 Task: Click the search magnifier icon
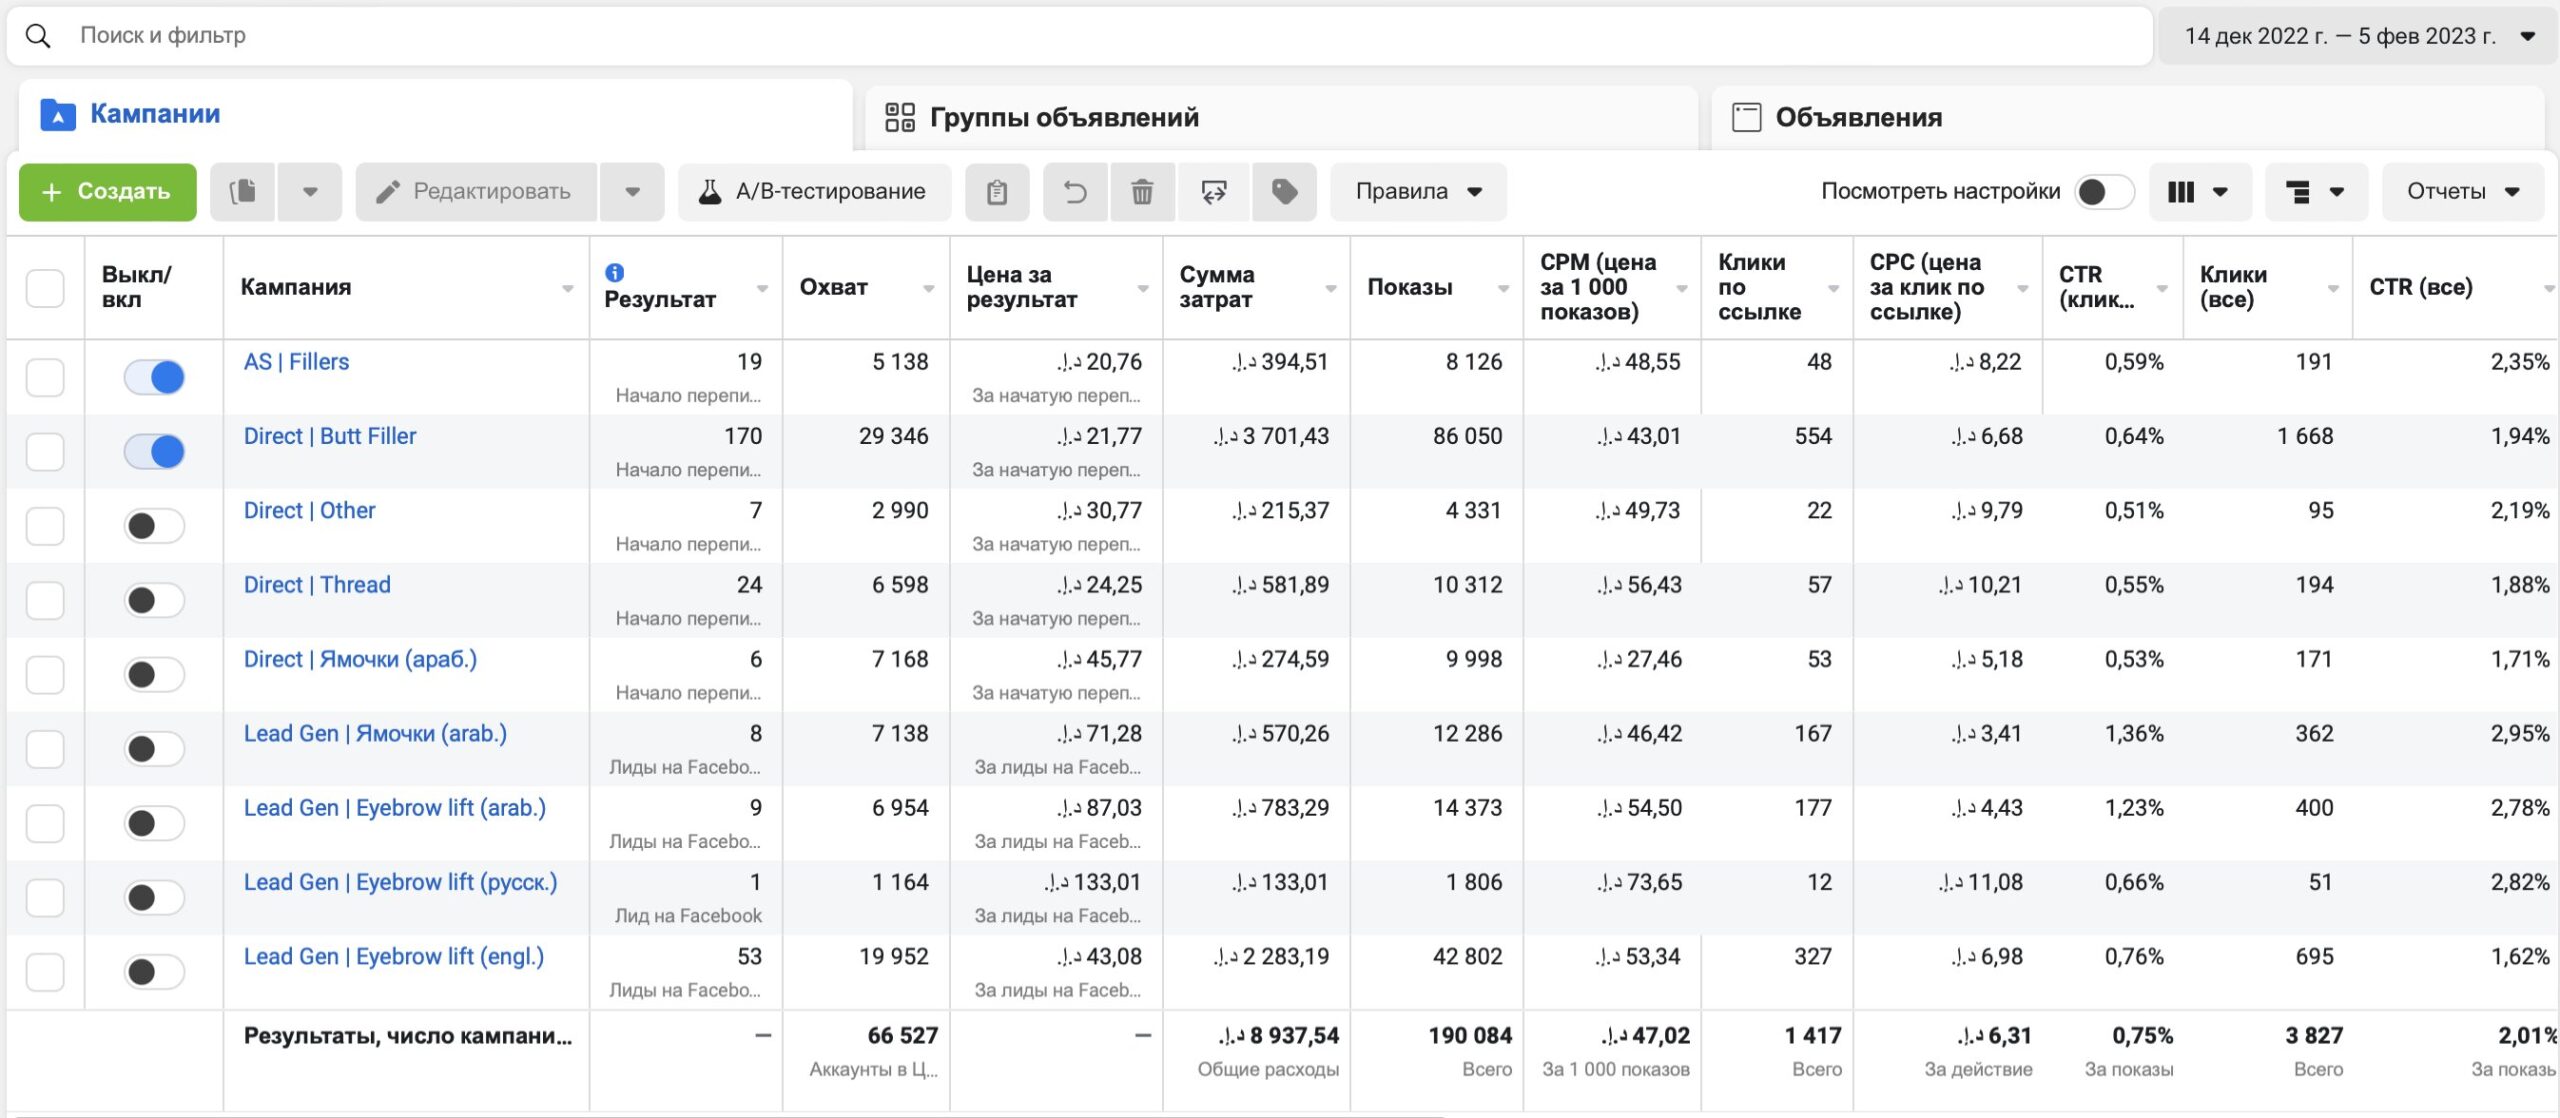coord(38,36)
